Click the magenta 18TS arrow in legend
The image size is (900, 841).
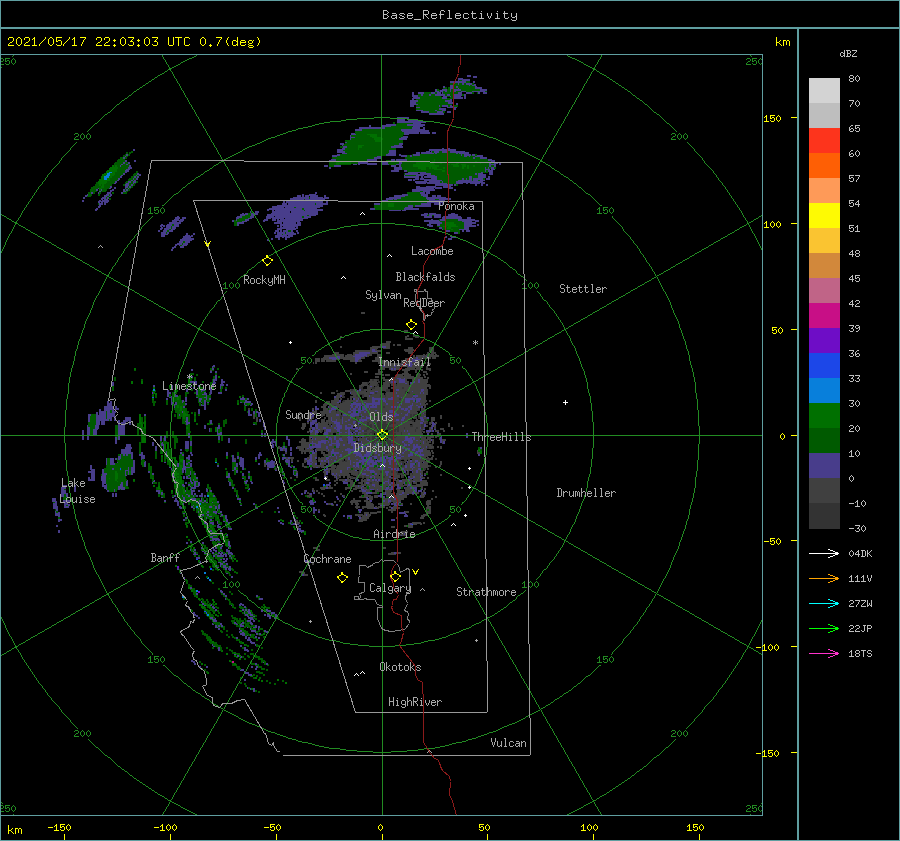(824, 653)
